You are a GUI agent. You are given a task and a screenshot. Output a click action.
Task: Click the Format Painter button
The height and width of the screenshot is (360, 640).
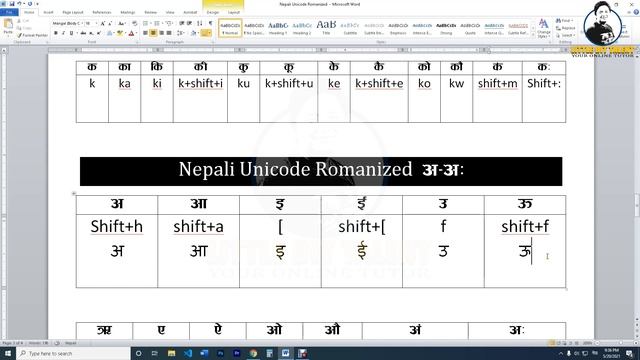[33, 35]
